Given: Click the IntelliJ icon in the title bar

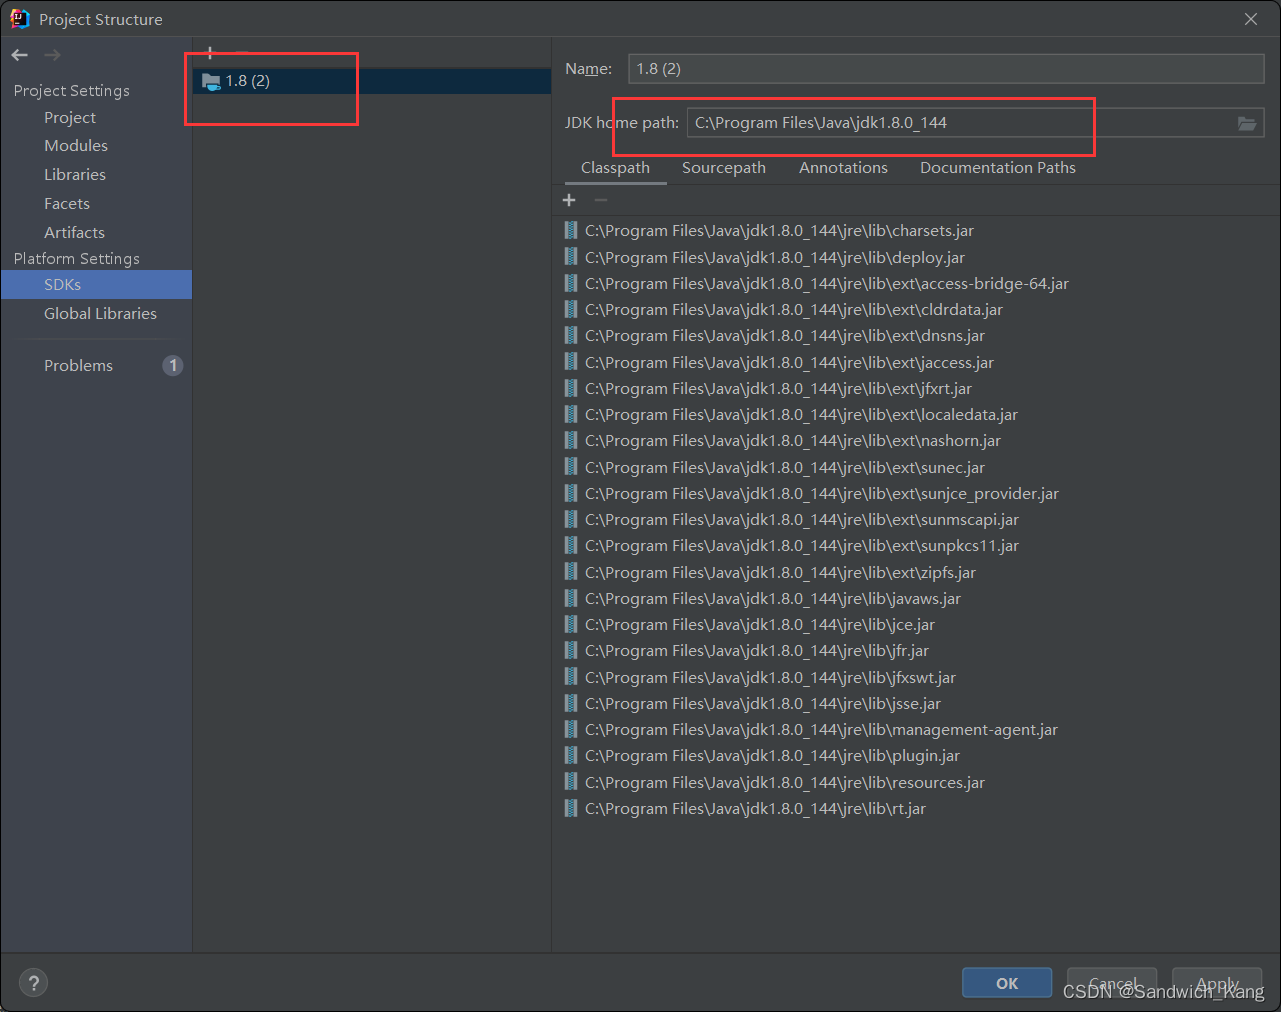Looking at the screenshot, I should 19,19.
